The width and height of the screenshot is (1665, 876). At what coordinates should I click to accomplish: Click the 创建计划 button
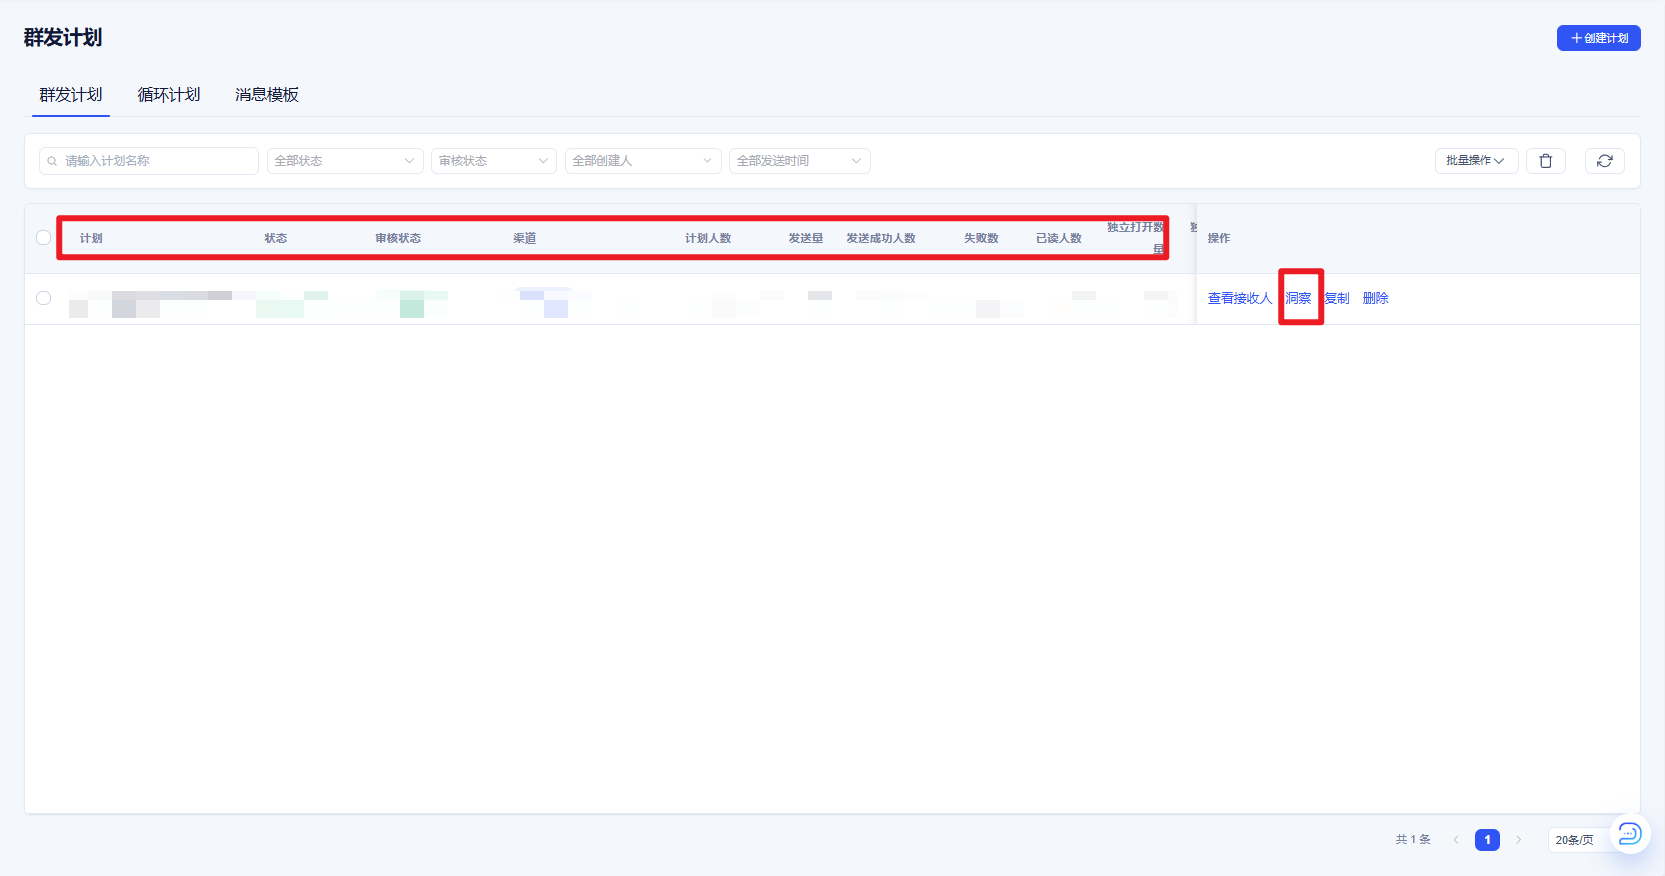click(x=1598, y=38)
